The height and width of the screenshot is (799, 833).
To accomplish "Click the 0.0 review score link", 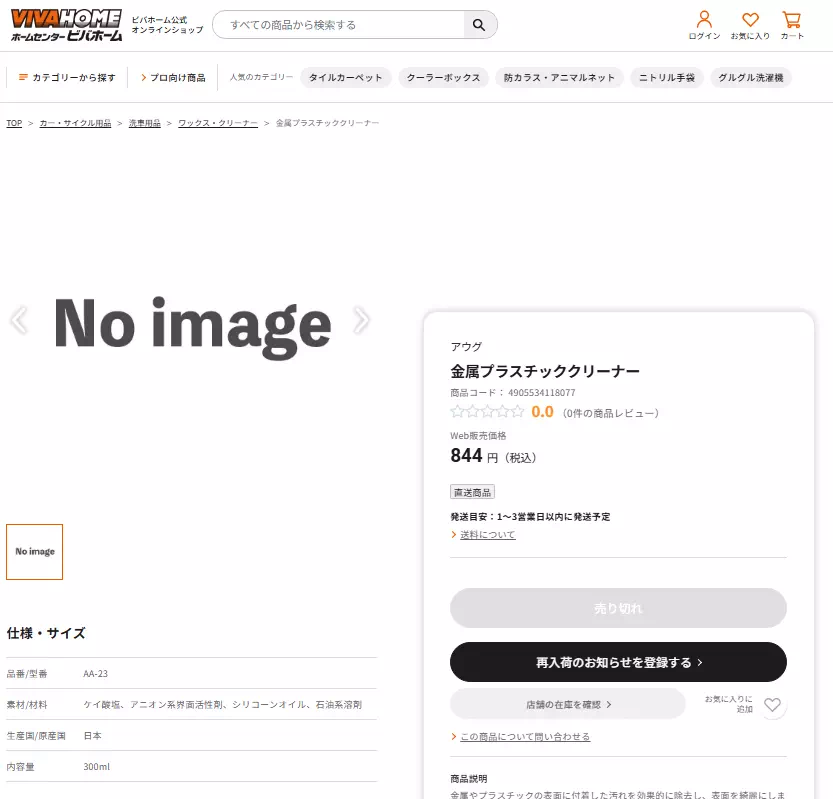I will 542,411.
